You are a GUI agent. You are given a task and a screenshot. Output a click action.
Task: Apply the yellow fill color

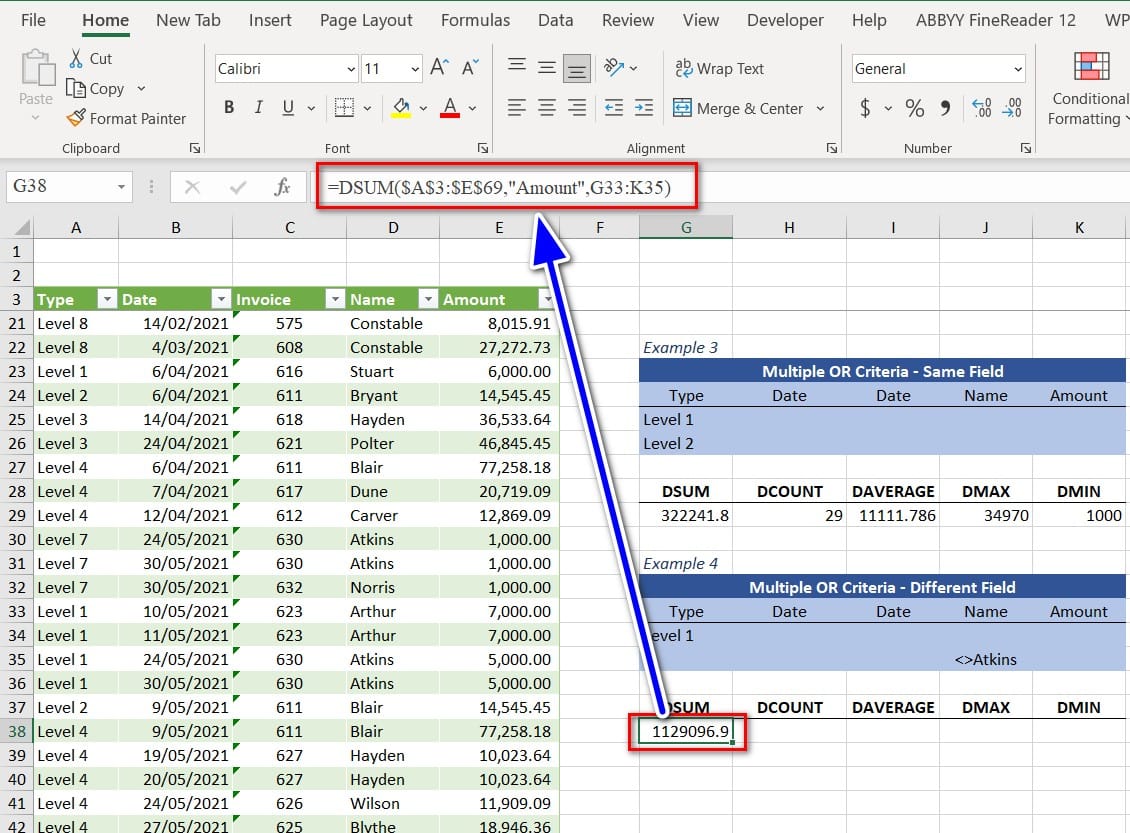[x=401, y=108]
